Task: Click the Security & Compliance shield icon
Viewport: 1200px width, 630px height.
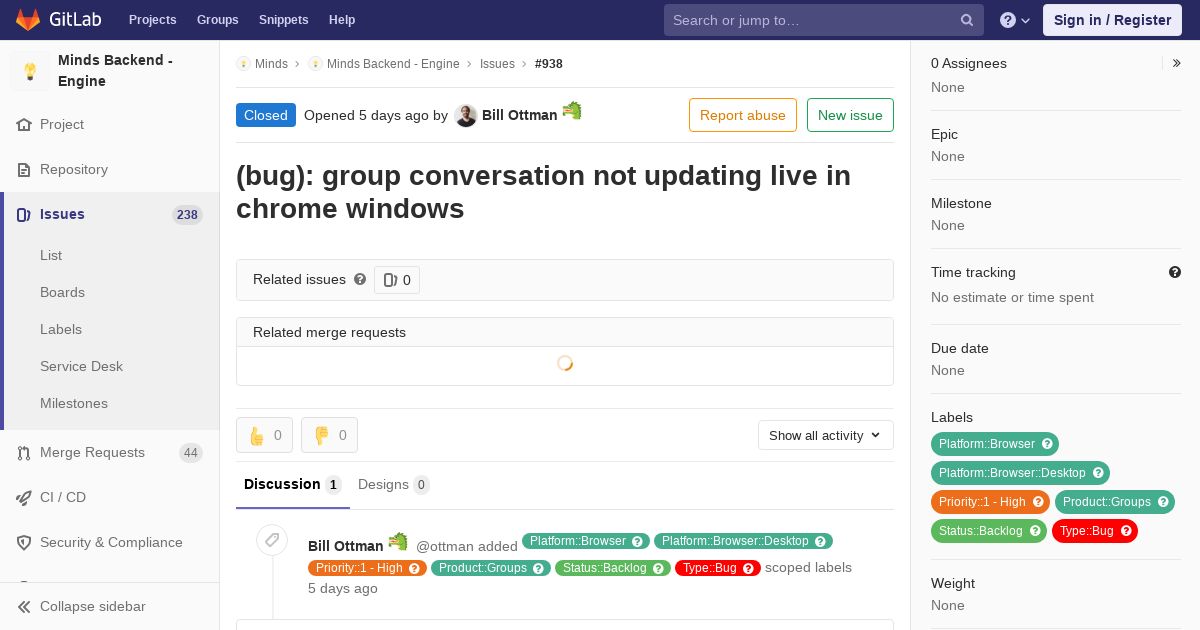Action: [24, 543]
